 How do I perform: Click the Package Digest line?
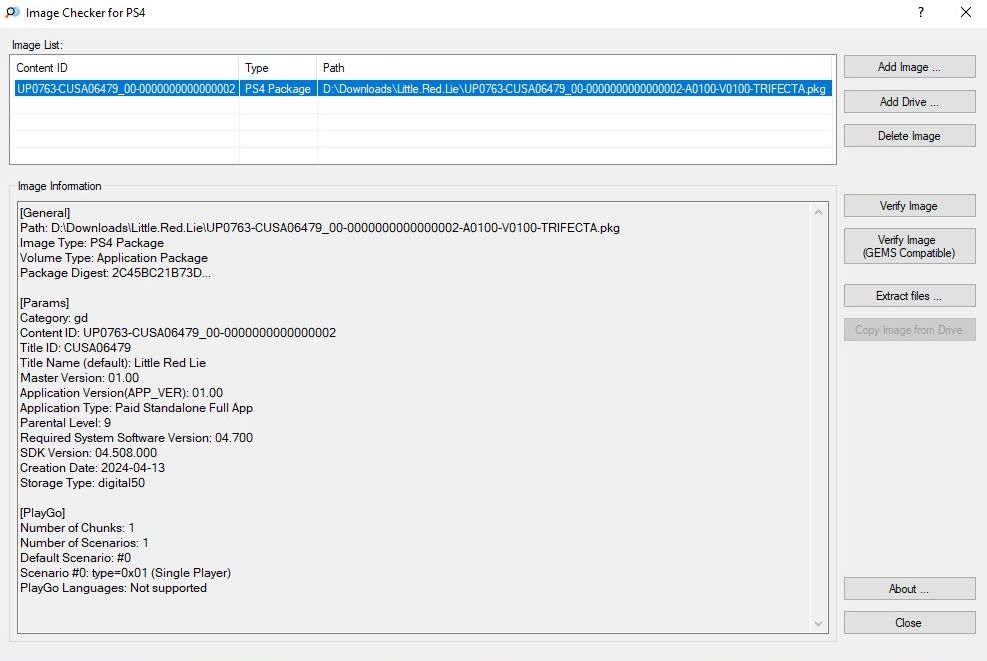(x=115, y=273)
